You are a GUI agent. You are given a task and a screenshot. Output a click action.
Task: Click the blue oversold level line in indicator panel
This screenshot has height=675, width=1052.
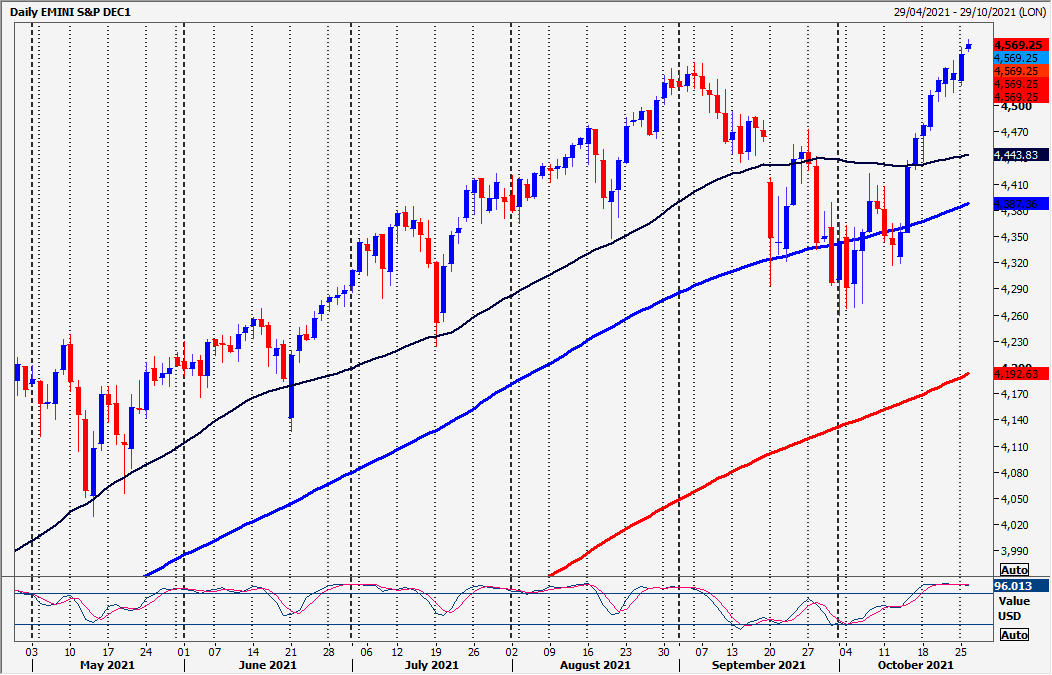[500, 623]
